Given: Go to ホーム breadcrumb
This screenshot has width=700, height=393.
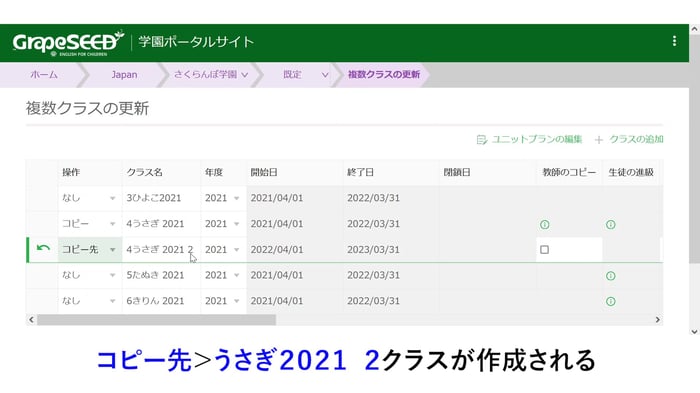Looking at the screenshot, I should pos(44,75).
